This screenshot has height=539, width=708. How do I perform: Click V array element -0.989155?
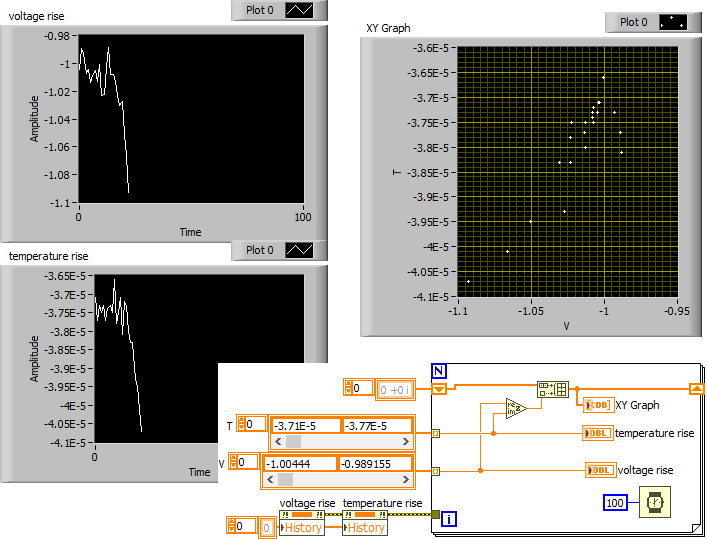click(376, 464)
